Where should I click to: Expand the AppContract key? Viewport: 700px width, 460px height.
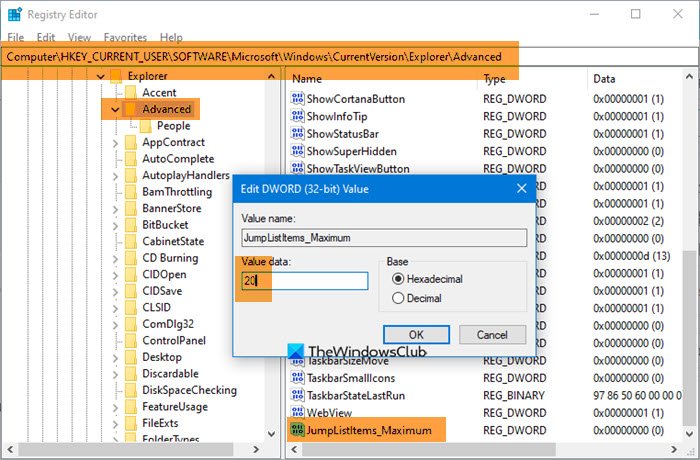[115, 143]
